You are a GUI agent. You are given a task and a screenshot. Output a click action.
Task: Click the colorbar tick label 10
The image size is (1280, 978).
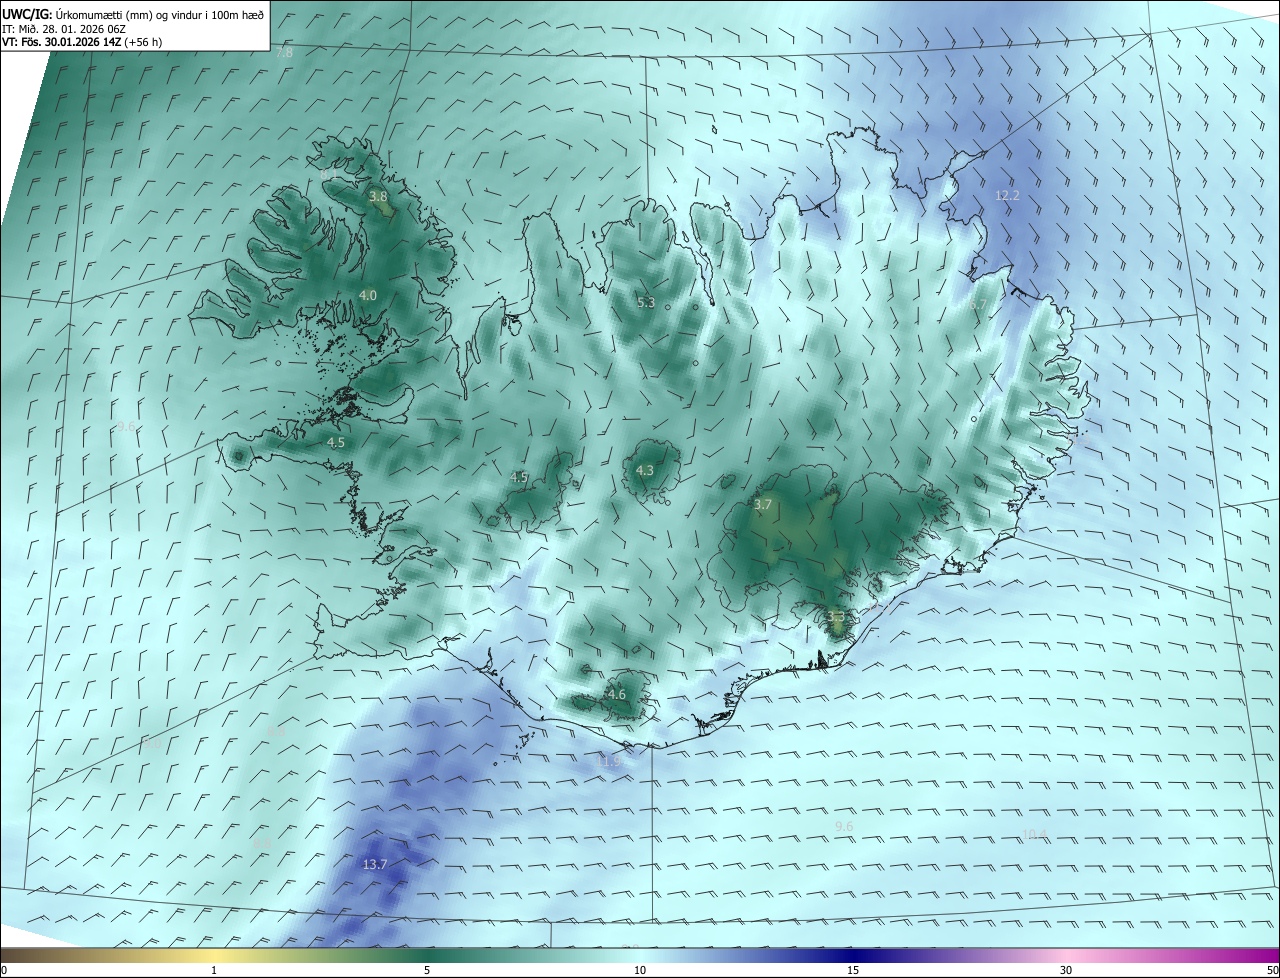coord(640,970)
